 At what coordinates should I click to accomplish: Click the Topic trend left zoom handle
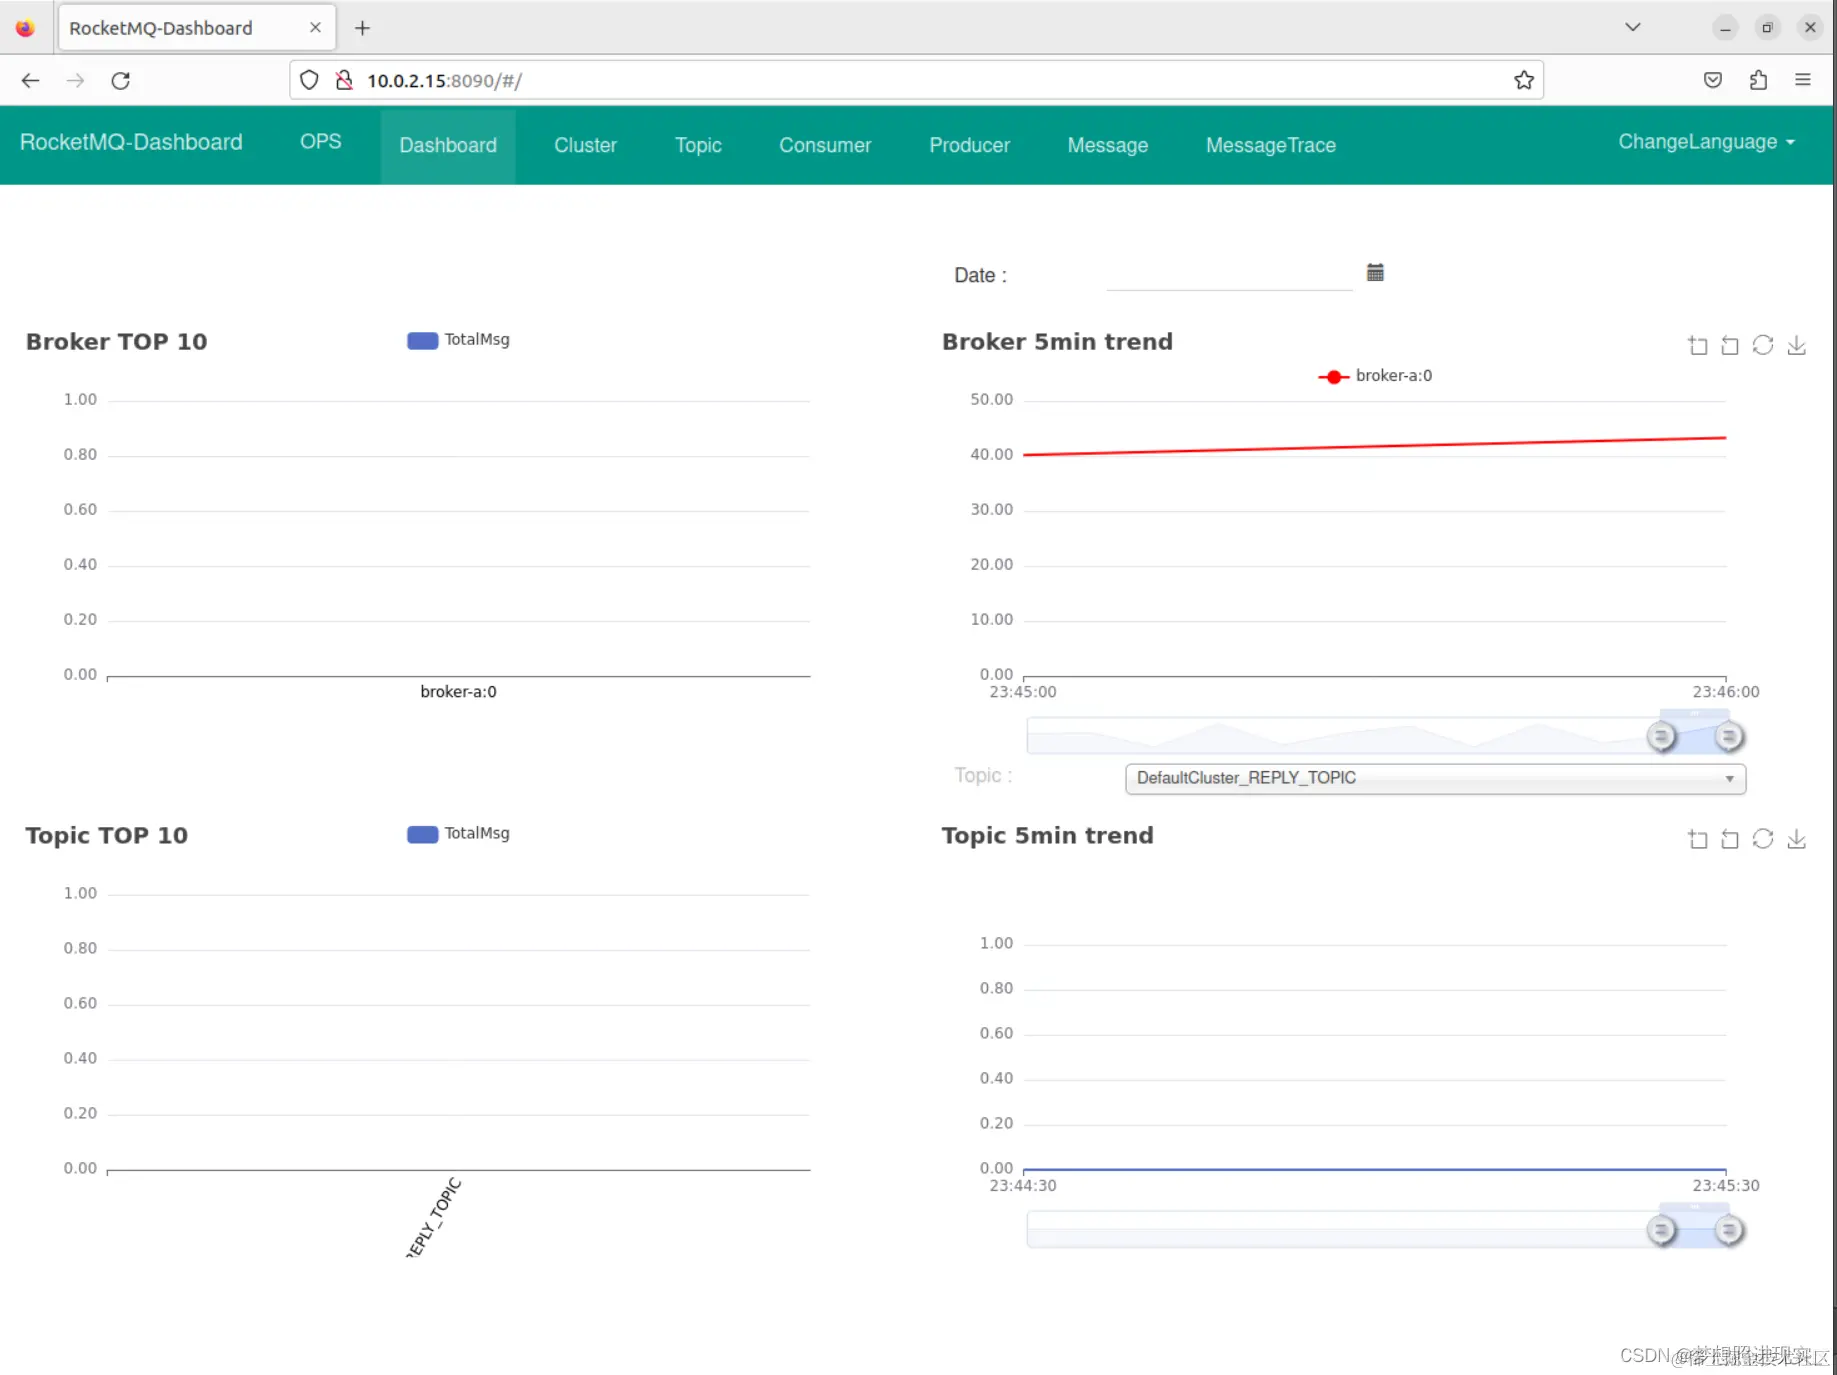[1661, 1230]
